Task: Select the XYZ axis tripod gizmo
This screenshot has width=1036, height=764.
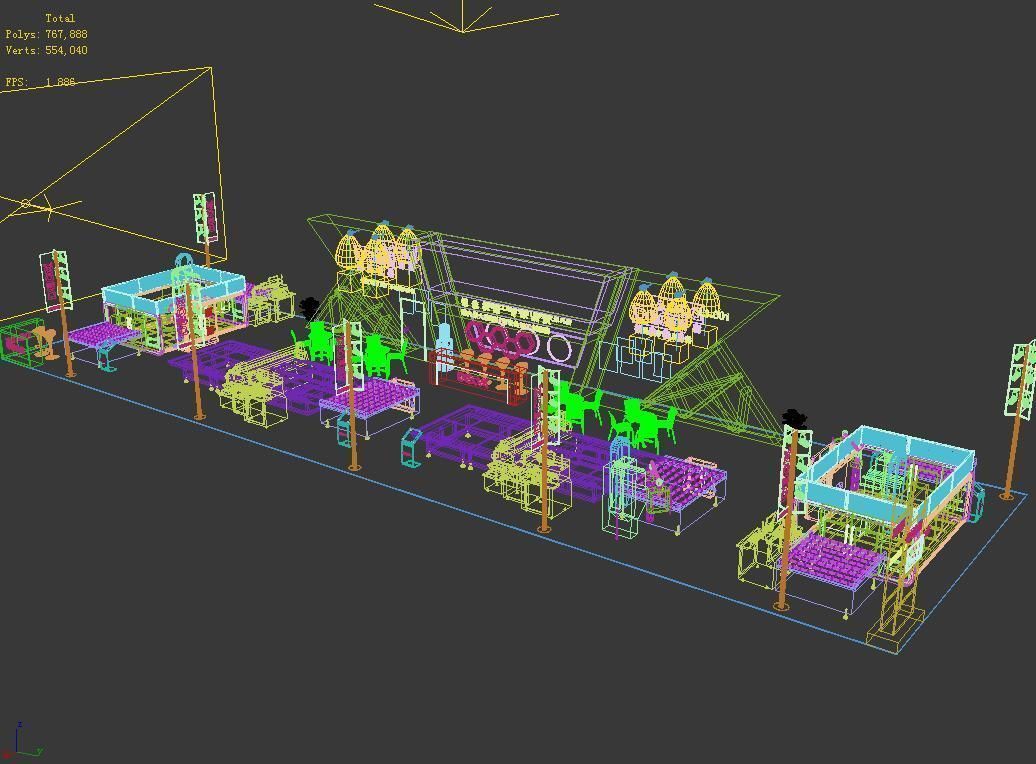Action: point(23,740)
